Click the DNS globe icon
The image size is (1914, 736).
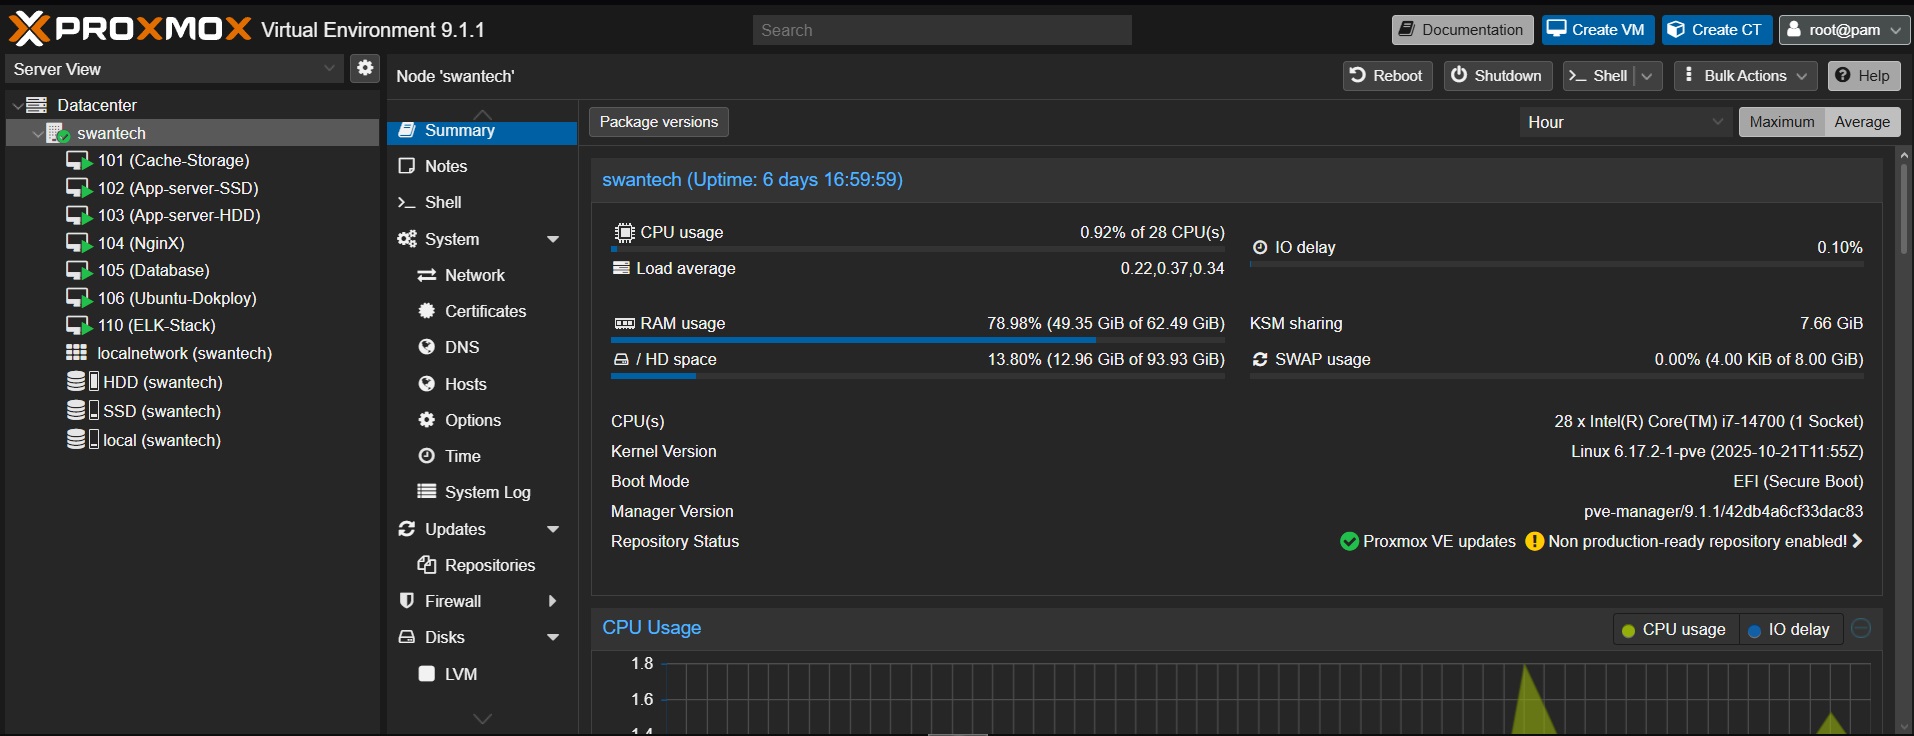pos(427,347)
